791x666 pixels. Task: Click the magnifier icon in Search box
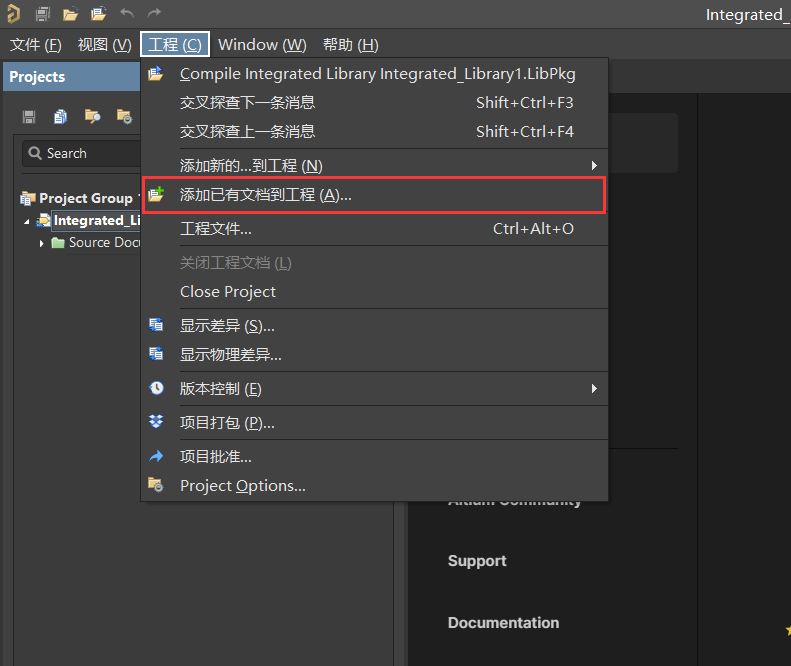[x=35, y=153]
